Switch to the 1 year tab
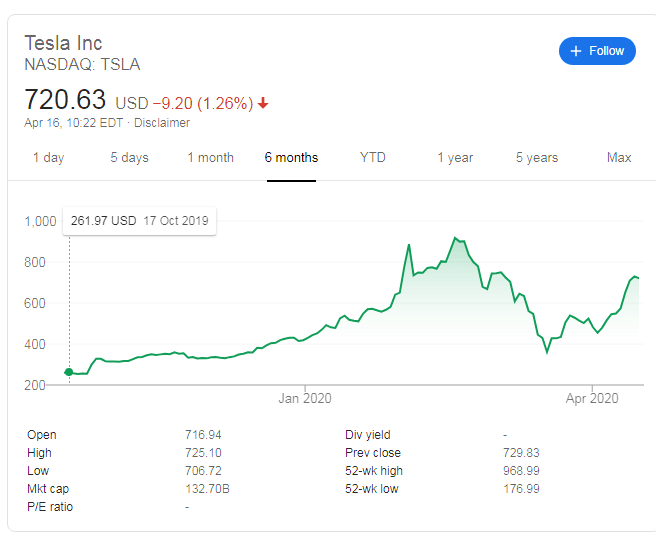This screenshot has width=656, height=549. click(455, 158)
